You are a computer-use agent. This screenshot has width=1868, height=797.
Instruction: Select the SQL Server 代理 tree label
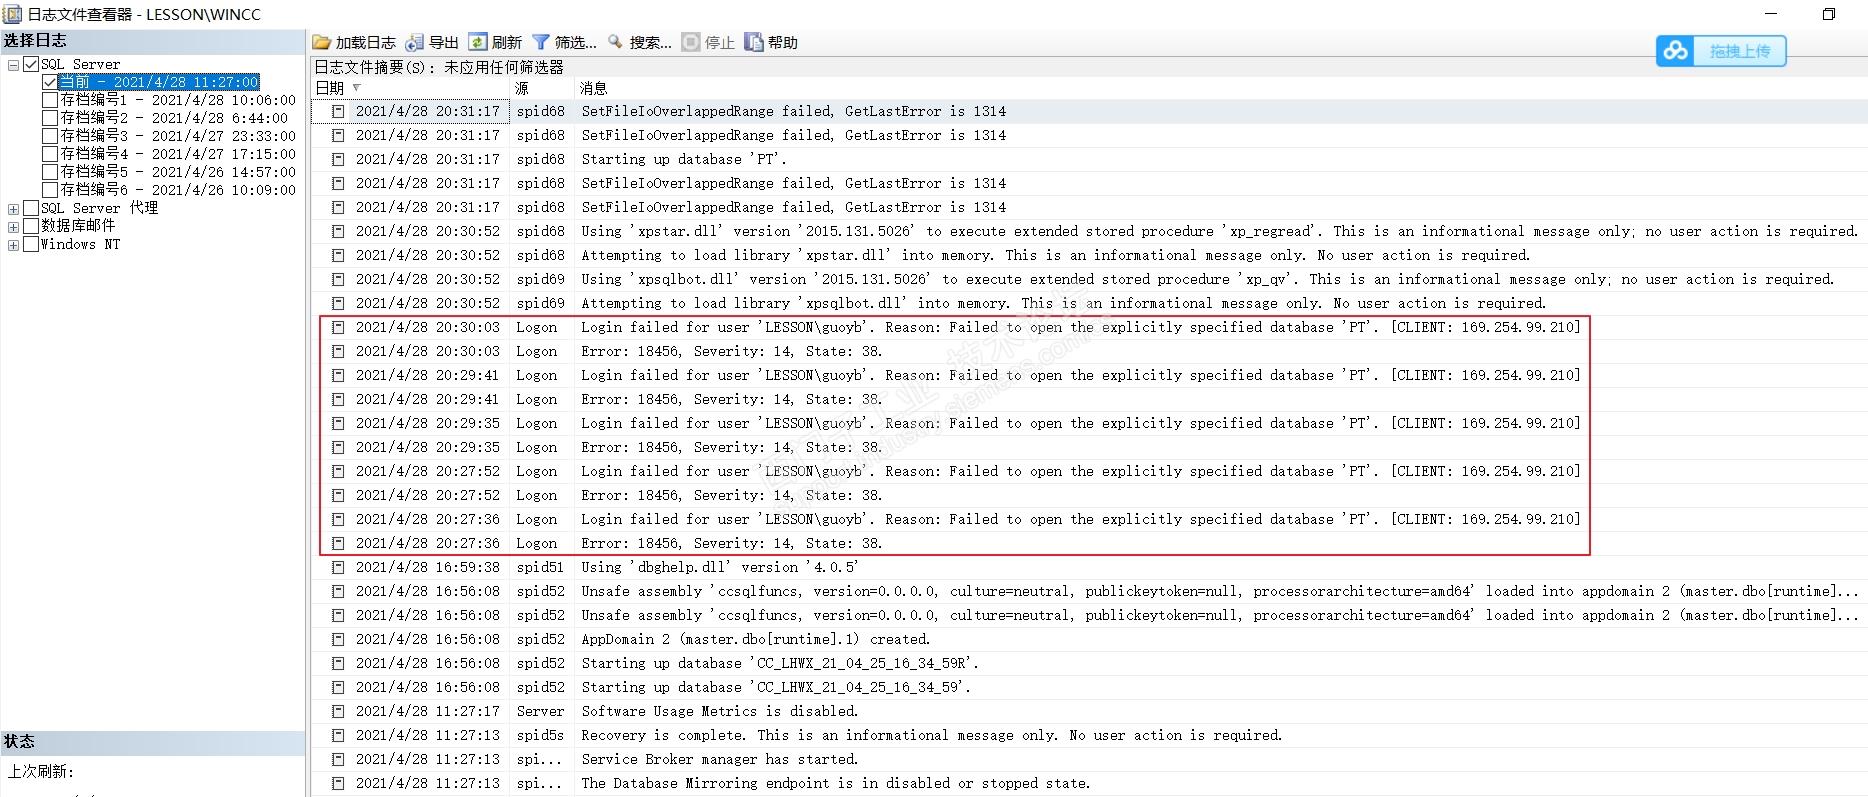[x=99, y=208]
